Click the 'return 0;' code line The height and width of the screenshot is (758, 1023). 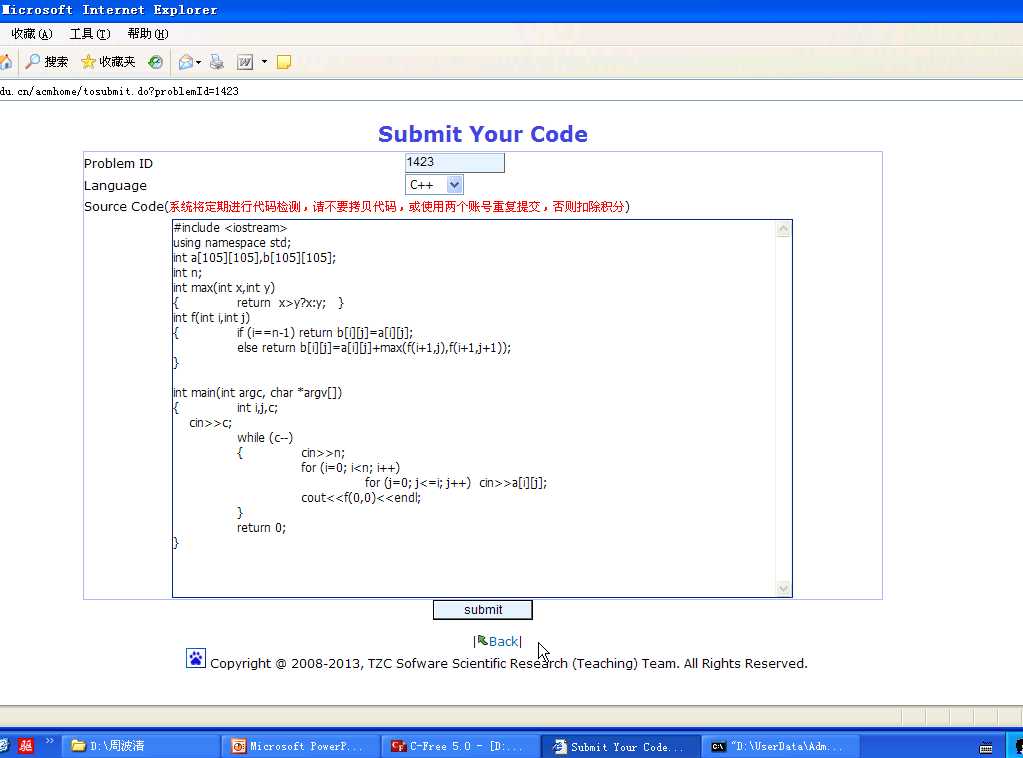(x=262, y=528)
